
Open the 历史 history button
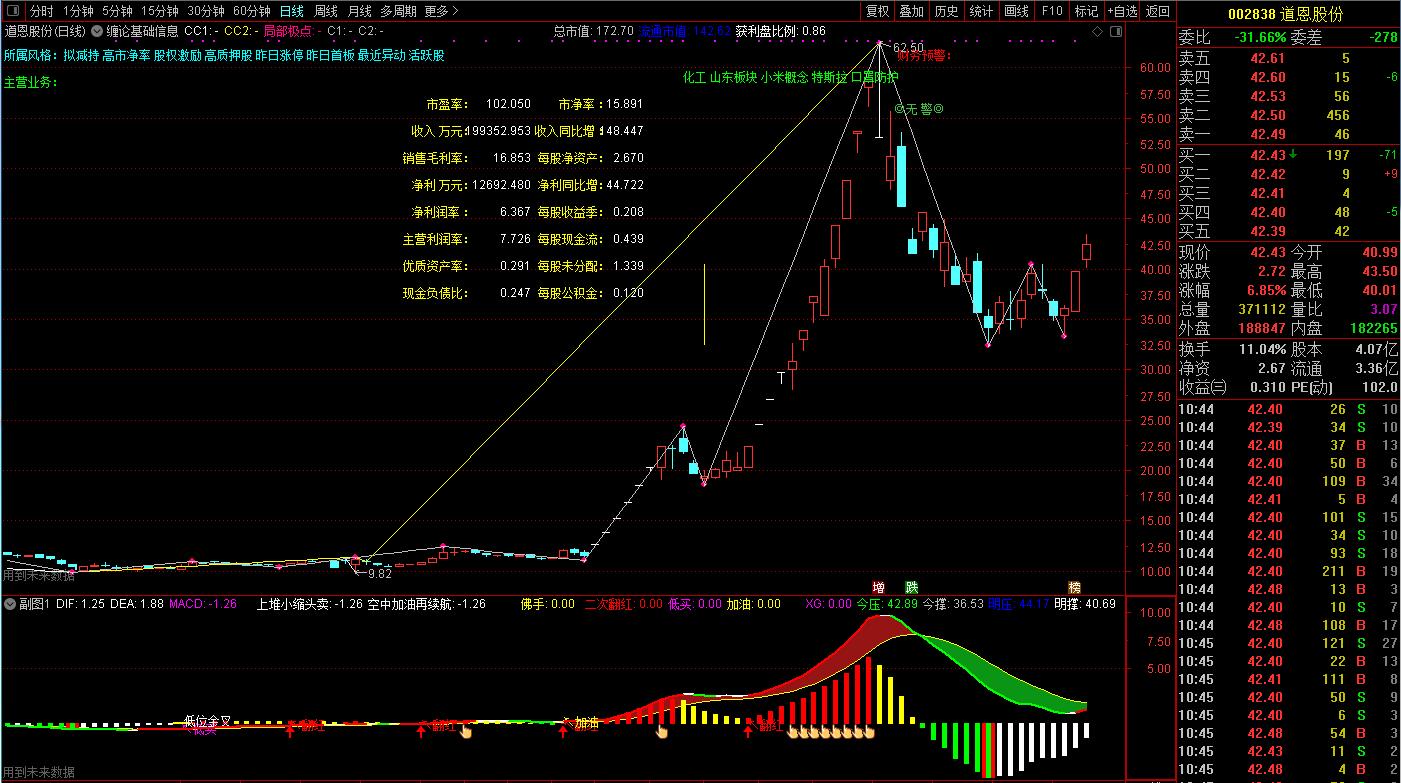click(x=946, y=11)
